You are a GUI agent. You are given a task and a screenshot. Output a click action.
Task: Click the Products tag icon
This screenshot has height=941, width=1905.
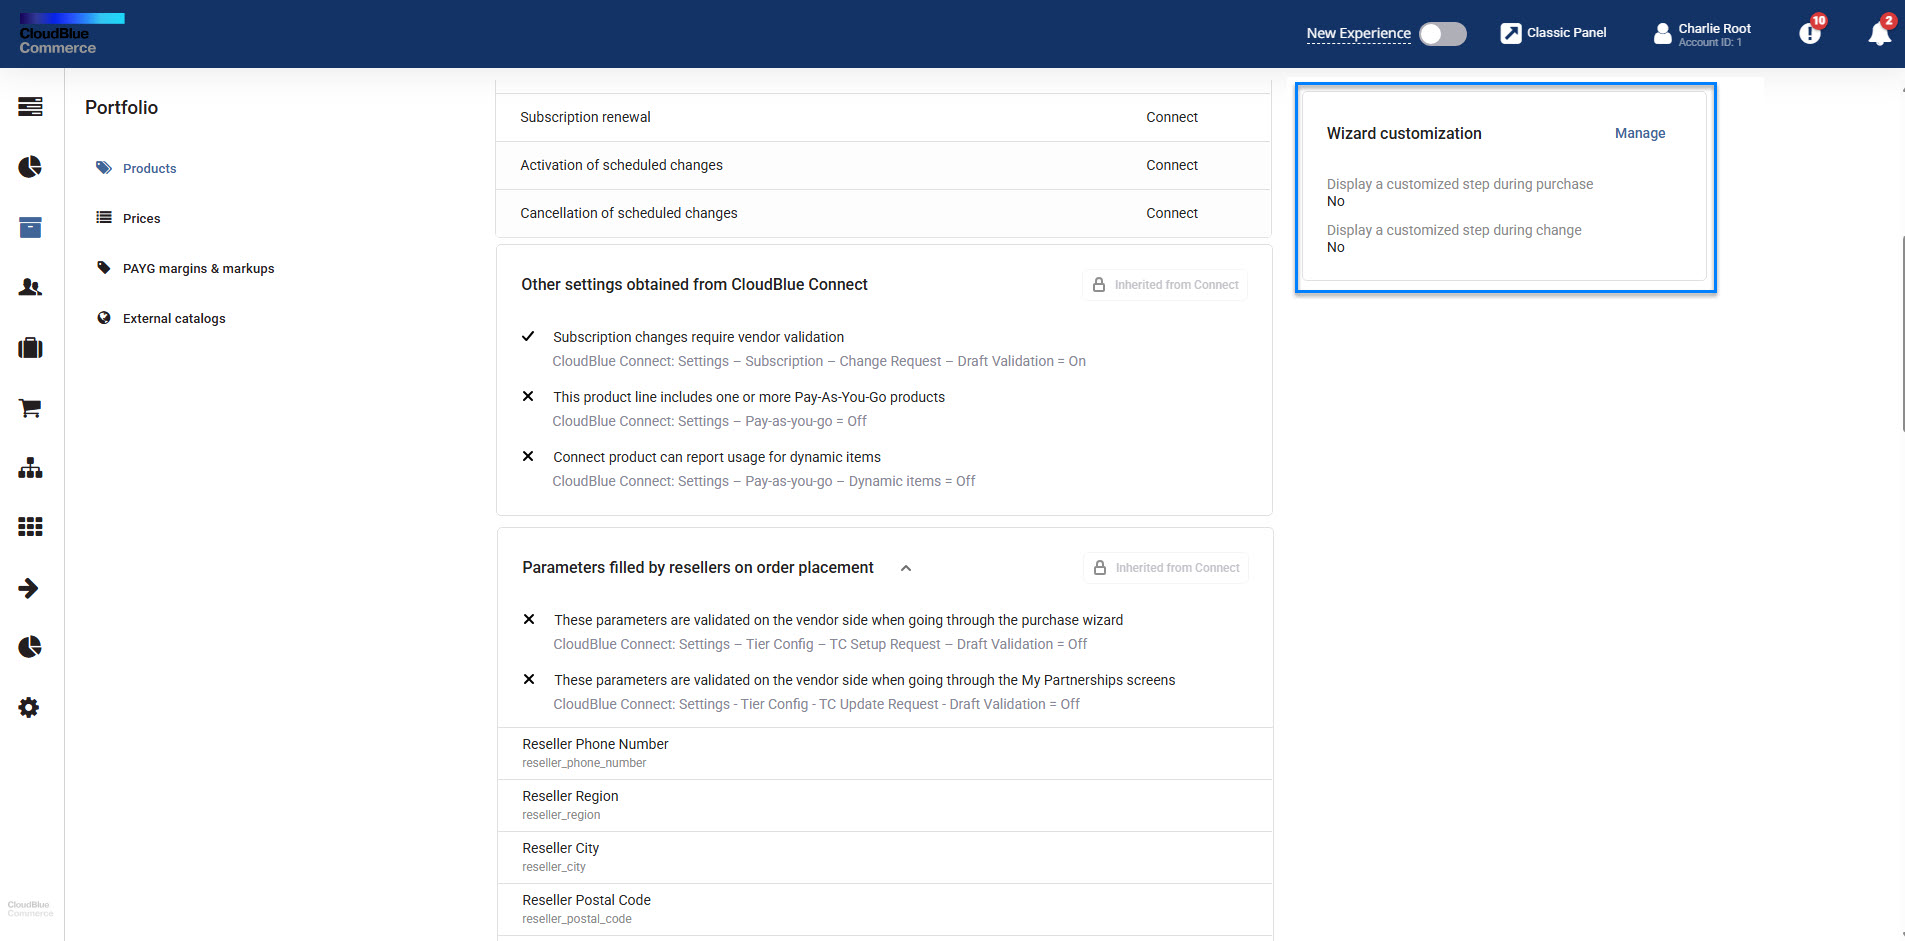pyautogui.click(x=104, y=167)
